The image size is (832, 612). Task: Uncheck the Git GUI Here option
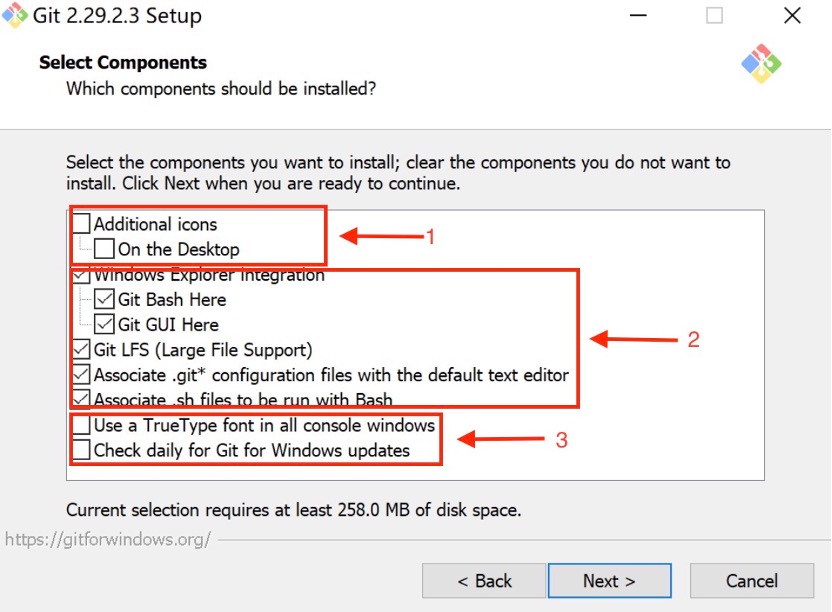[x=104, y=324]
